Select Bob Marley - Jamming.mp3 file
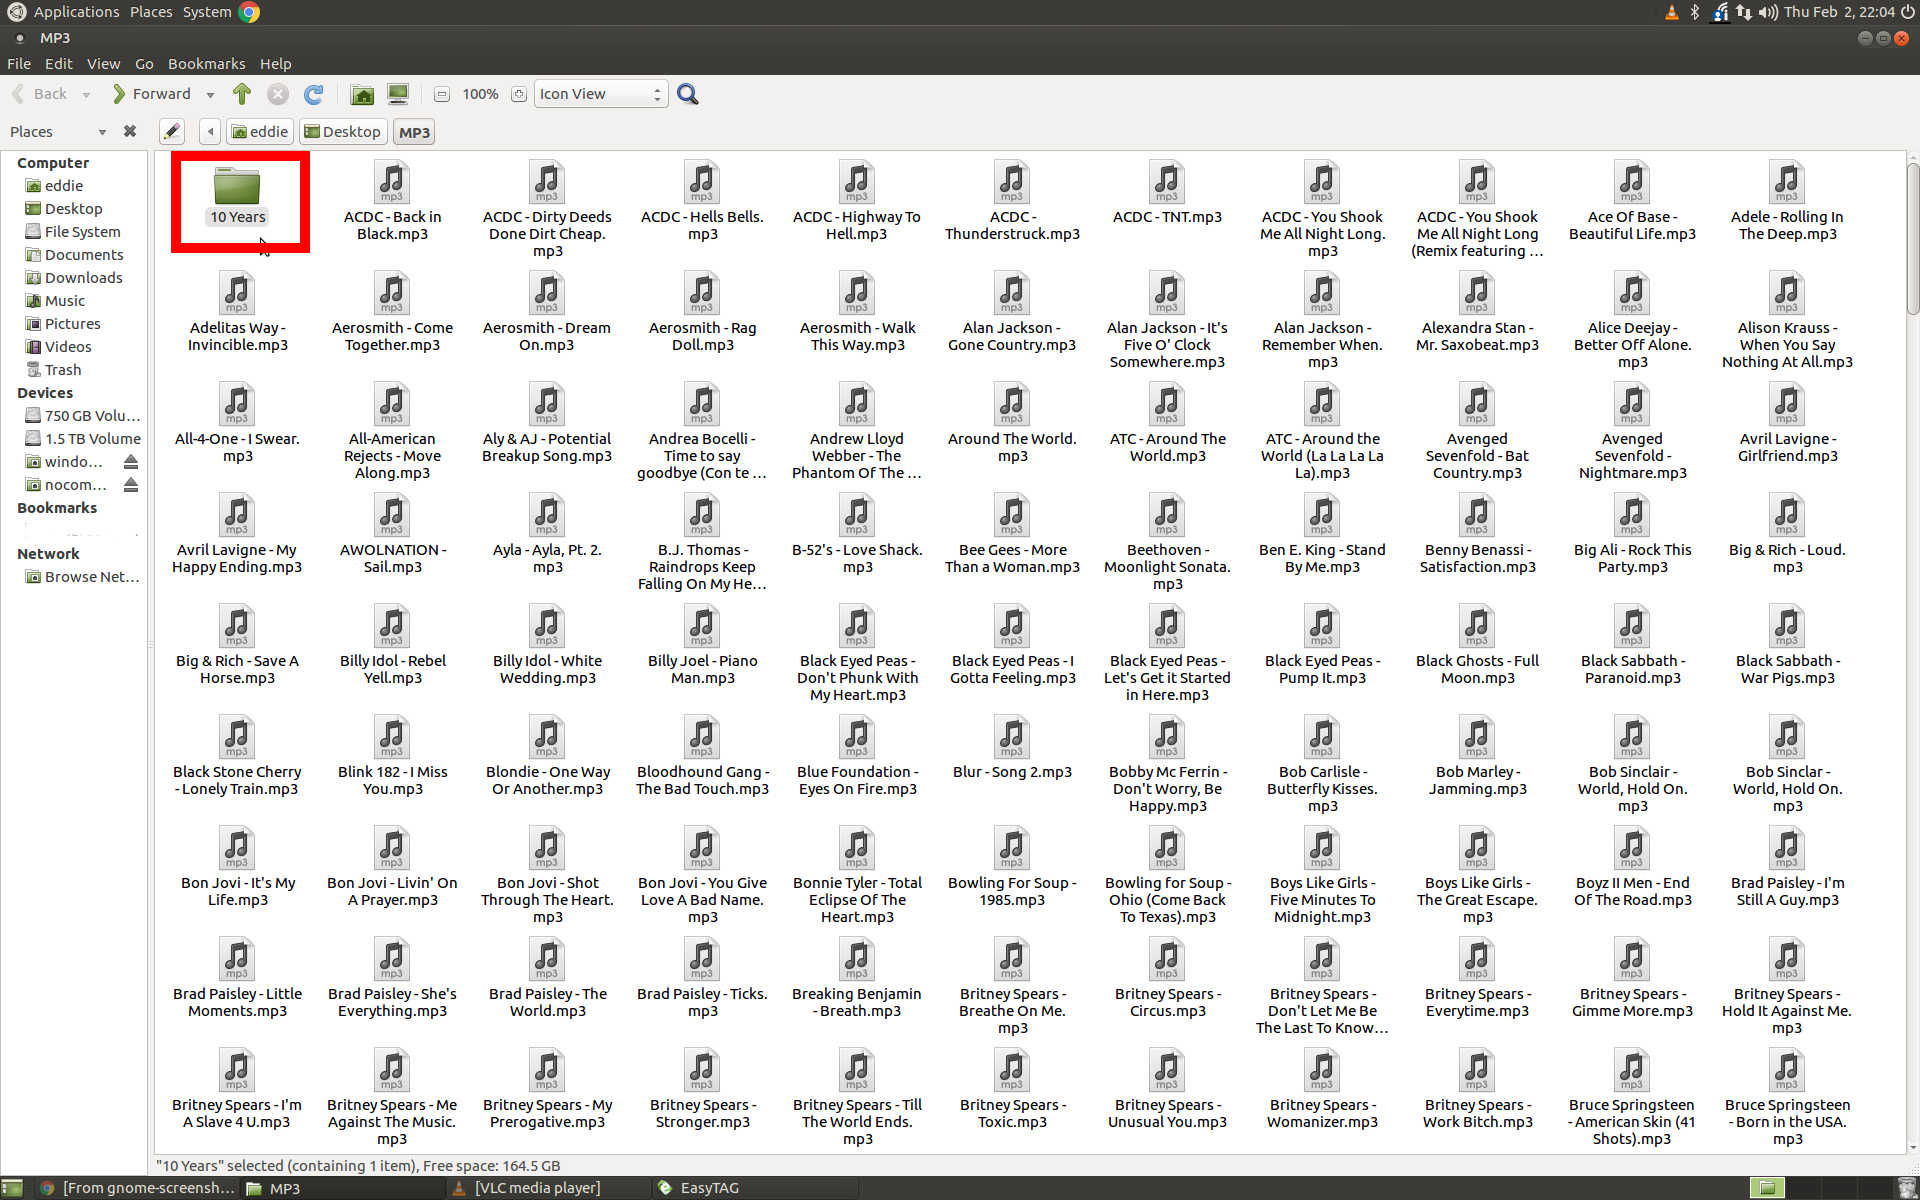Viewport: 1920px width, 1200px height. [1477, 757]
